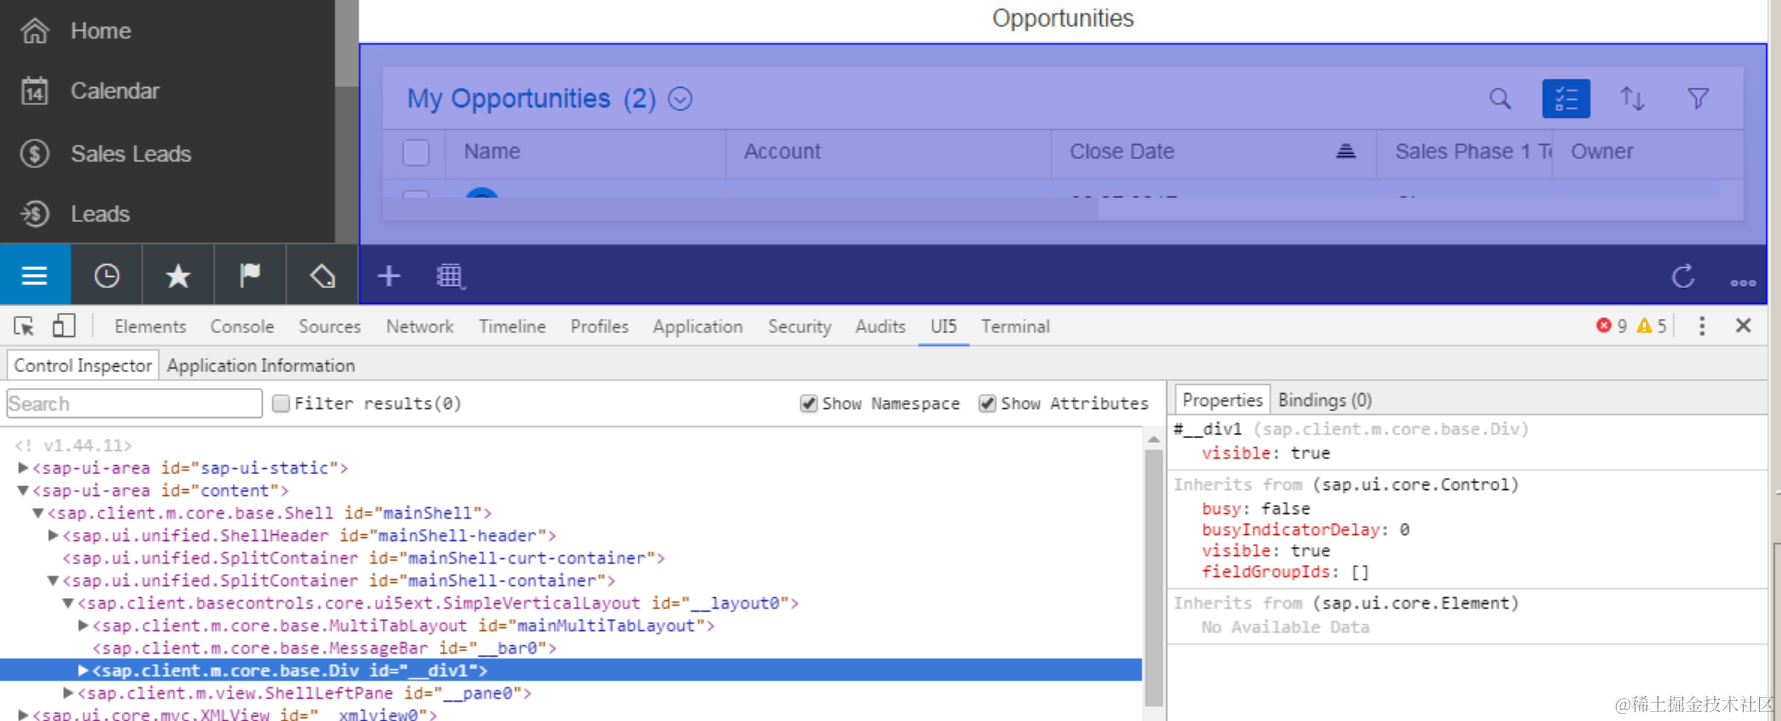The width and height of the screenshot is (1781, 721).
Task: Click the Close Date sort indicator icon
Action: (x=1346, y=151)
